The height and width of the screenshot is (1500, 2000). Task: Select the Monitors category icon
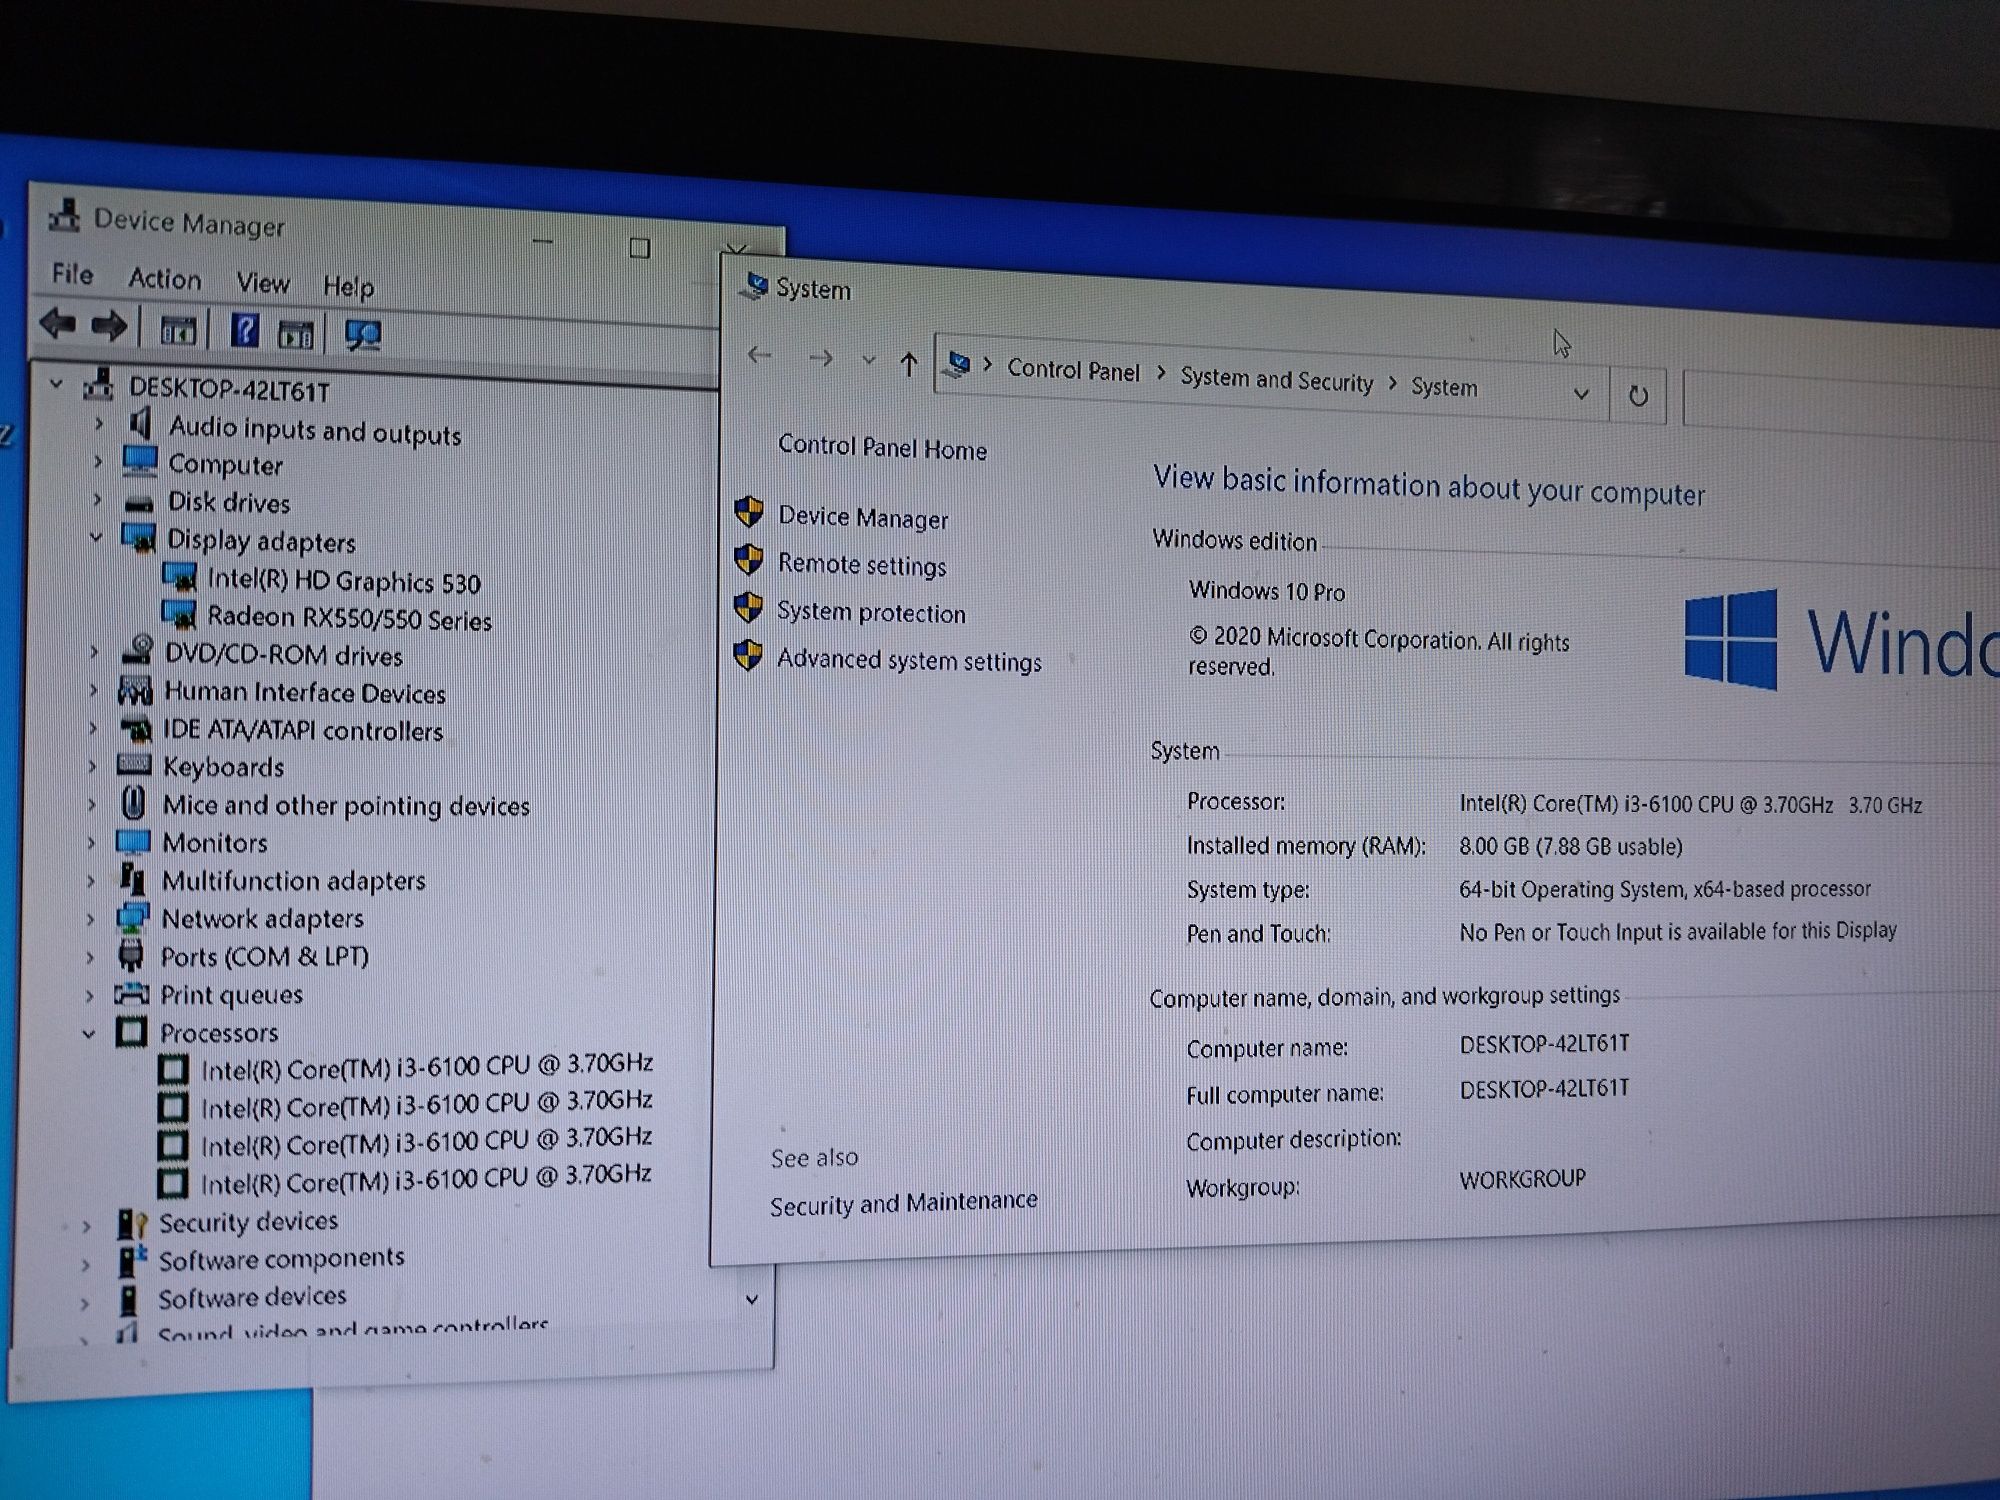pos(133,841)
